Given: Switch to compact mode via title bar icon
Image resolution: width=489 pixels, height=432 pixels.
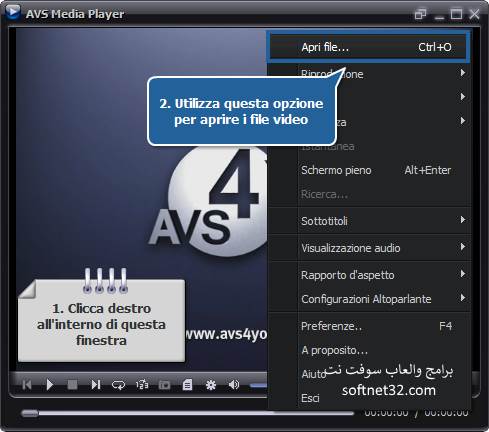Looking at the screenshot, I should click(420, 14).
